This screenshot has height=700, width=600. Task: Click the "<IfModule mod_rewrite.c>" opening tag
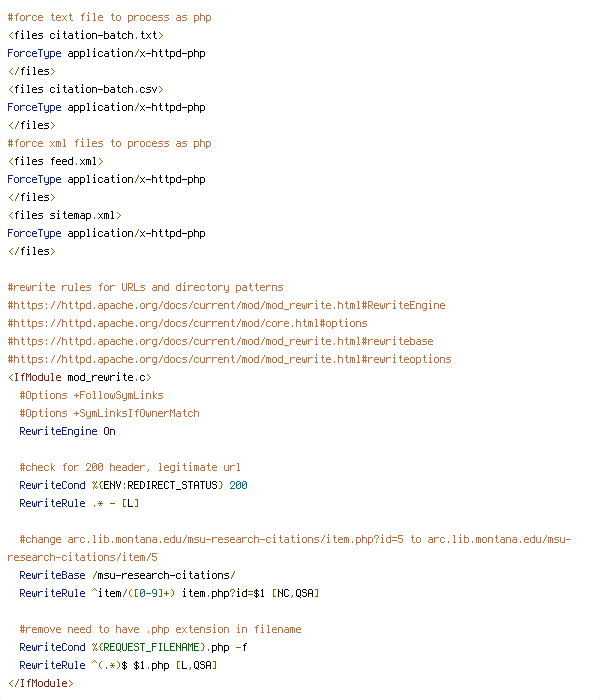click(x=80, y=377)
